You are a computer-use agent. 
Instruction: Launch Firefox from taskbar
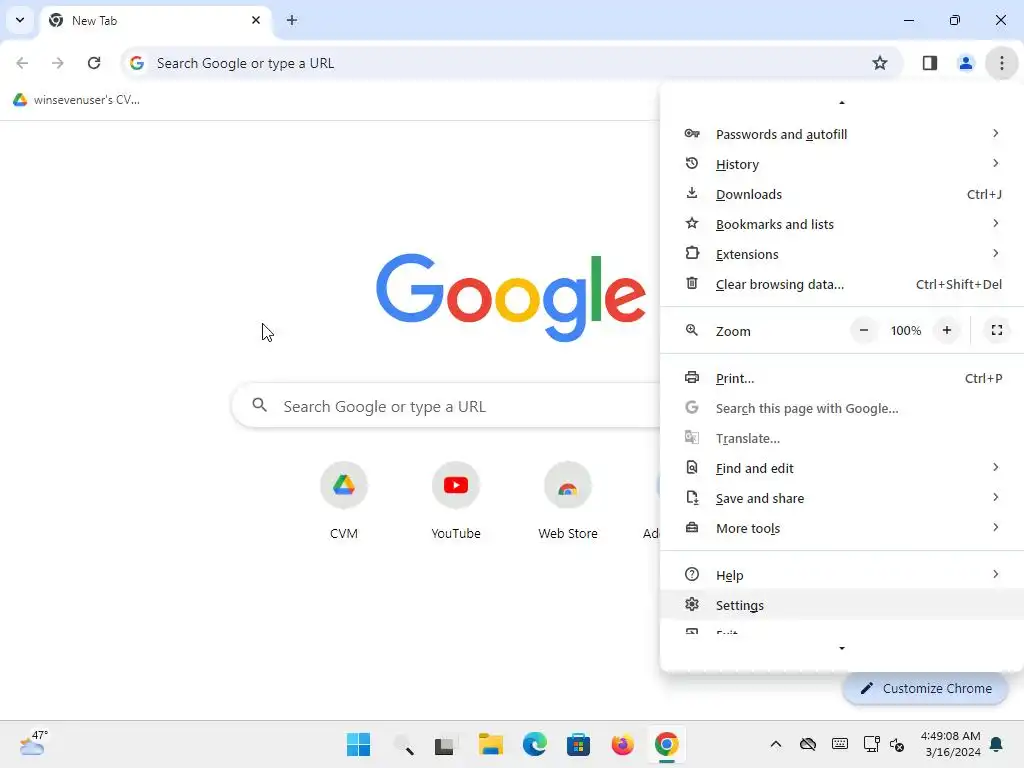click(622, 744)
